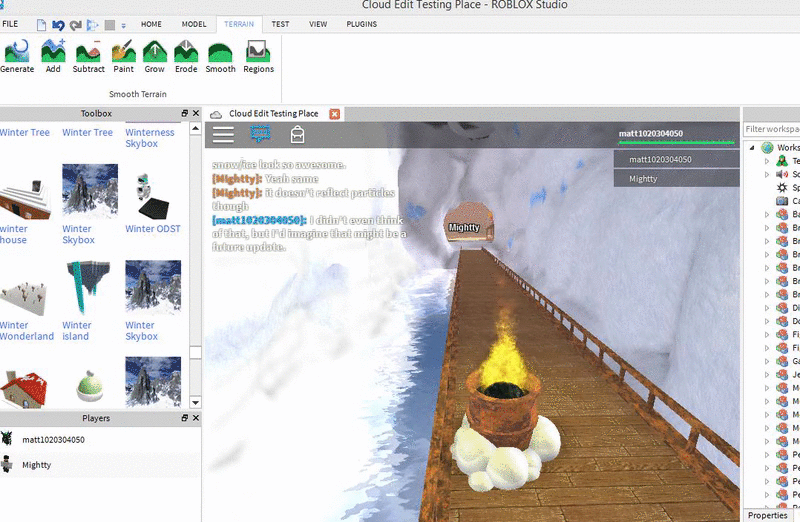
Task: Click the Redo arrow icon
Action: (x=76, y=24)
